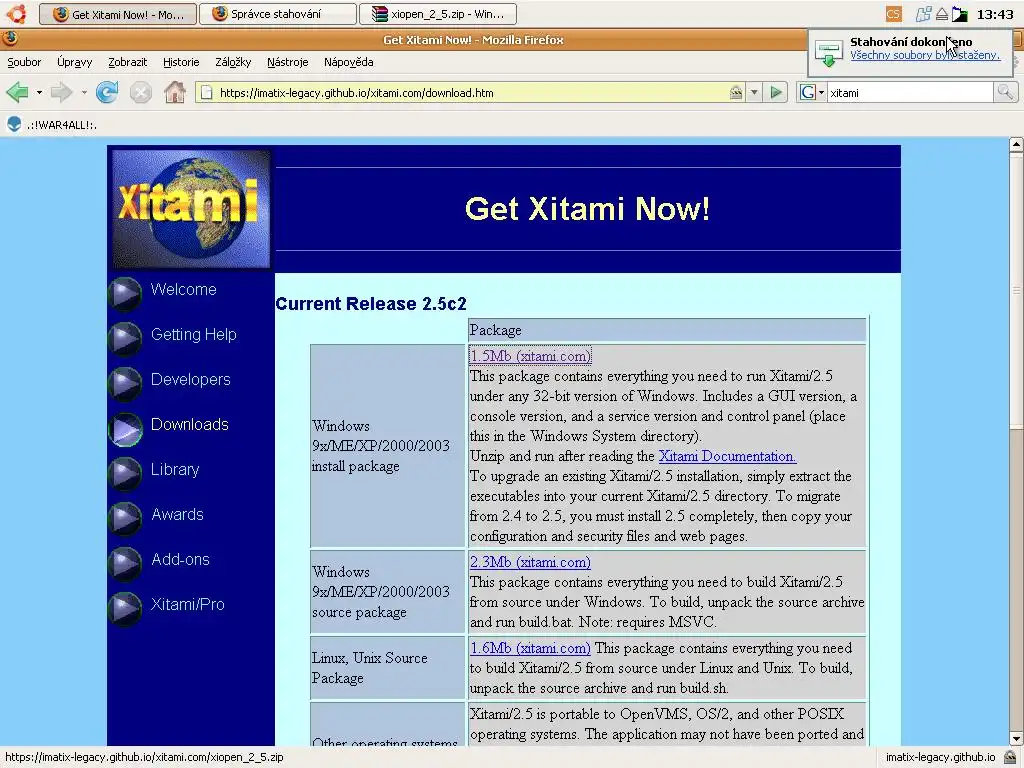Screen dimensions: 1024x768
Task: Open the Nápověda menu
Action: pos(349,62)
